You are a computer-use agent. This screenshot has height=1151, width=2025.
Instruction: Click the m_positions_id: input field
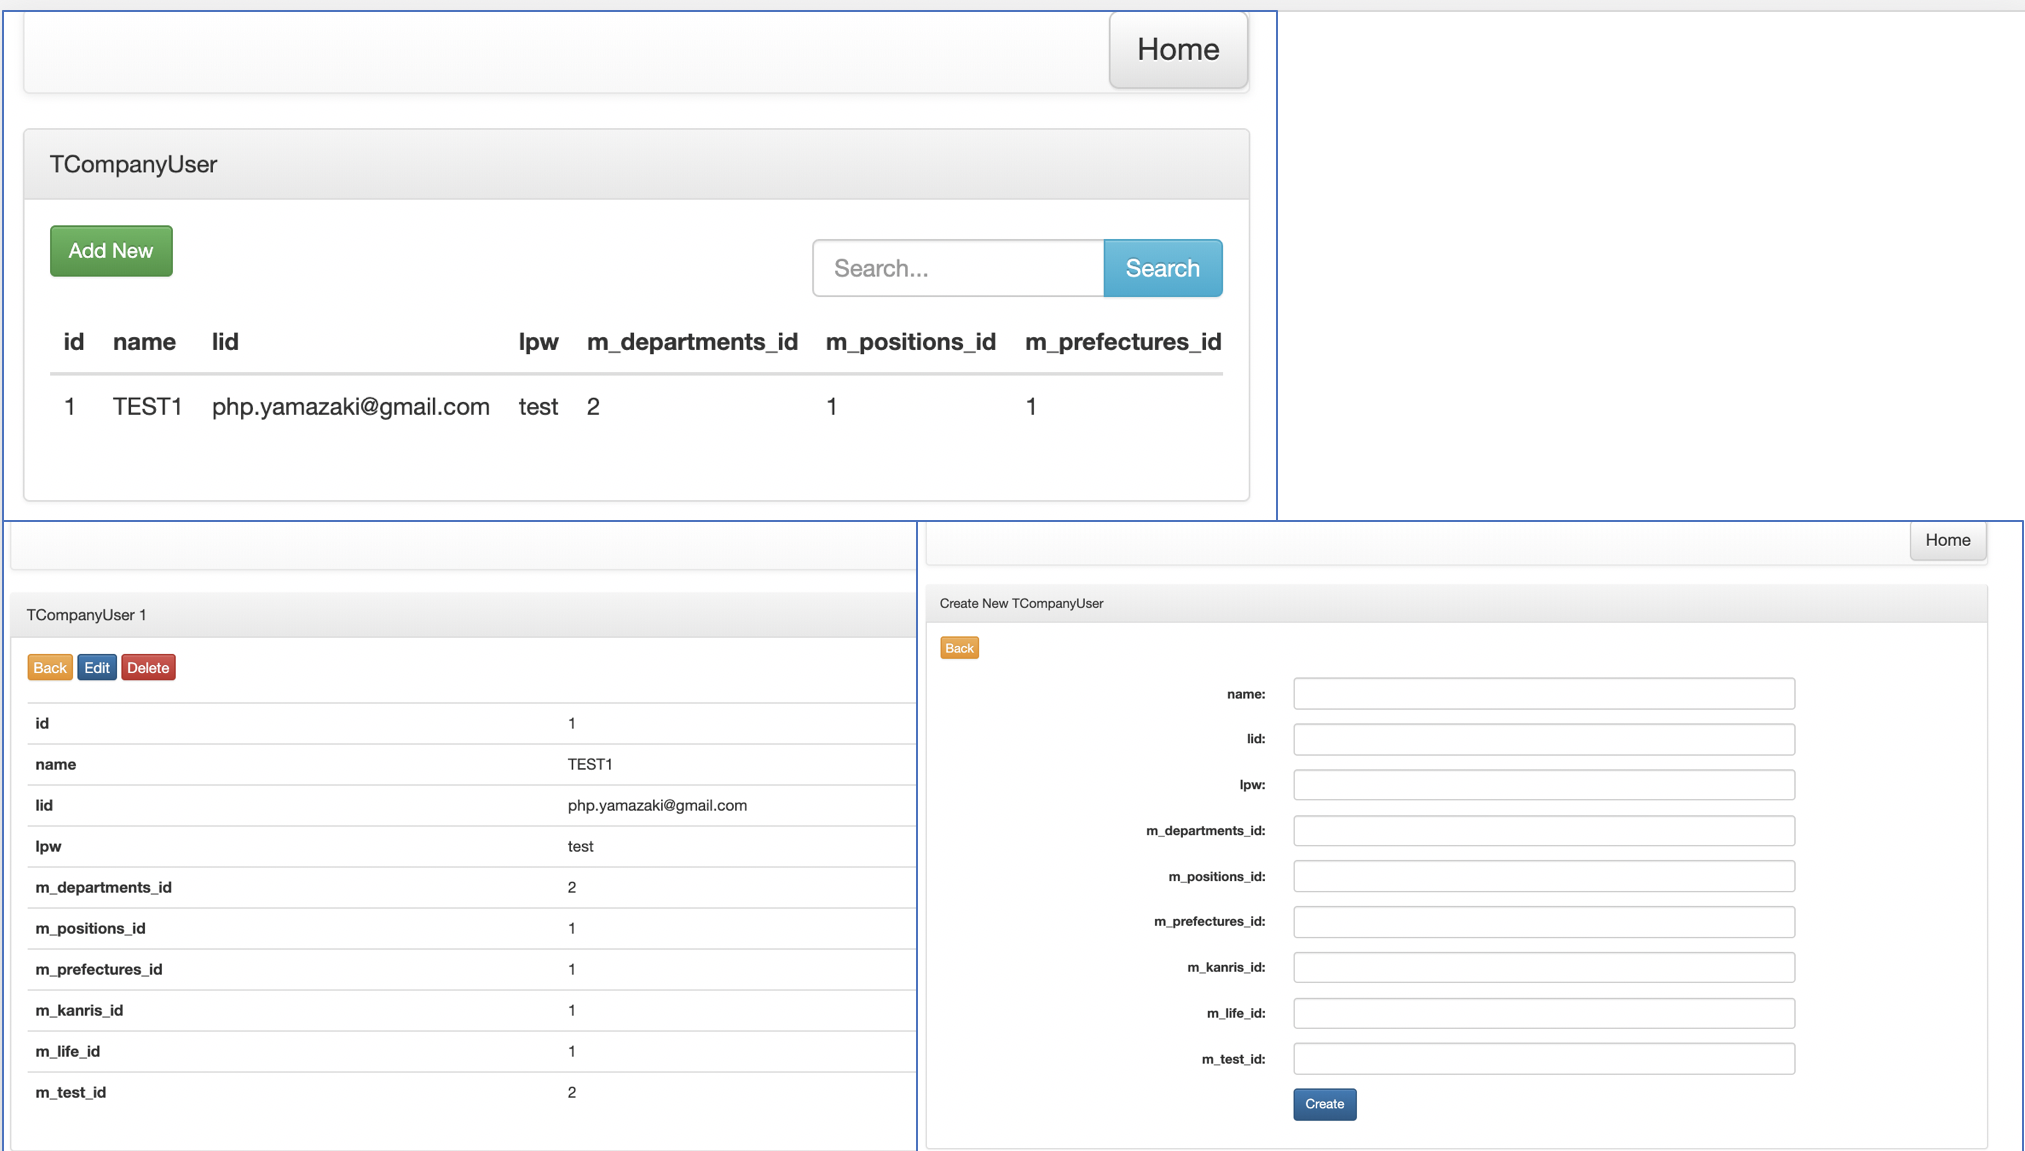pos(1543,876)
